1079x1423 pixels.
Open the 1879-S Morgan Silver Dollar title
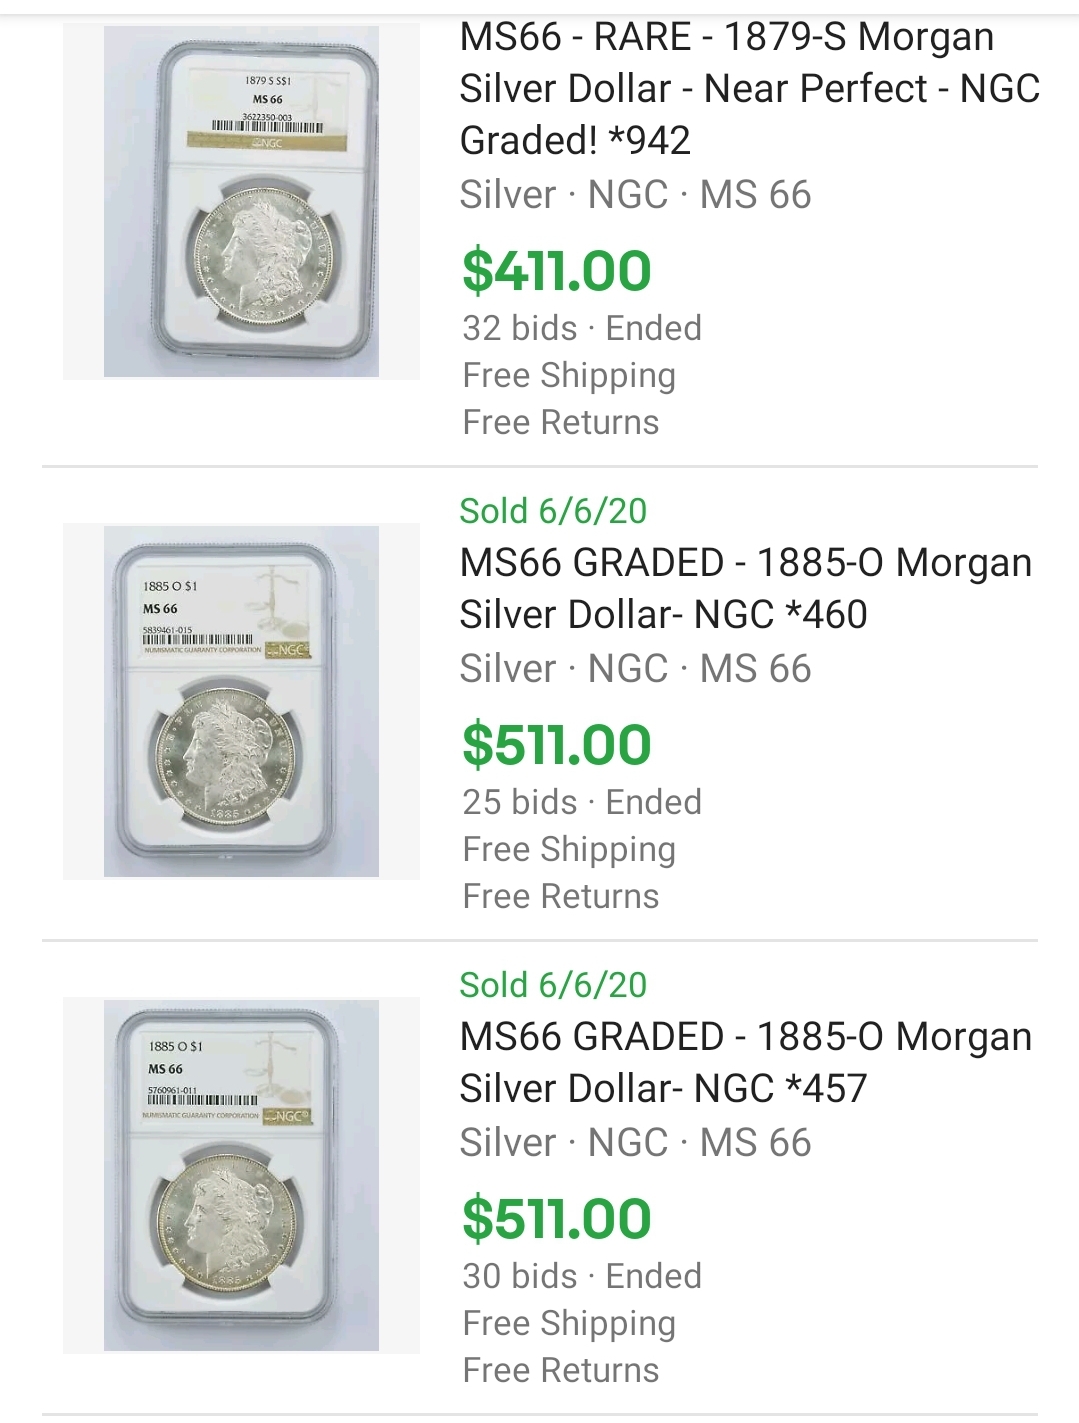748,89
